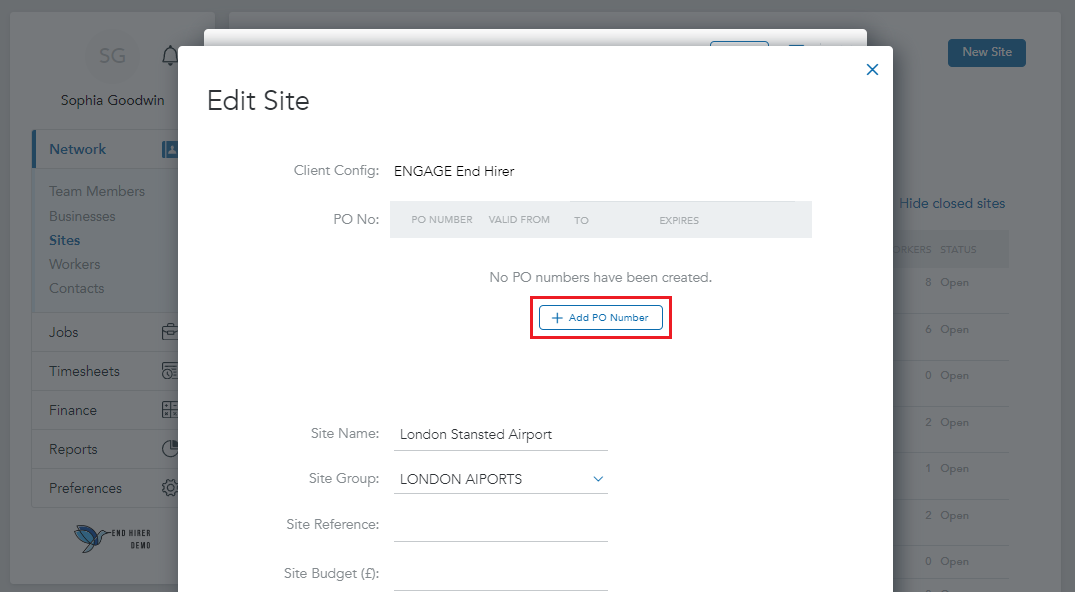Click the Add PO Number button
The image size is (1075, 592).
pos(601,318)
